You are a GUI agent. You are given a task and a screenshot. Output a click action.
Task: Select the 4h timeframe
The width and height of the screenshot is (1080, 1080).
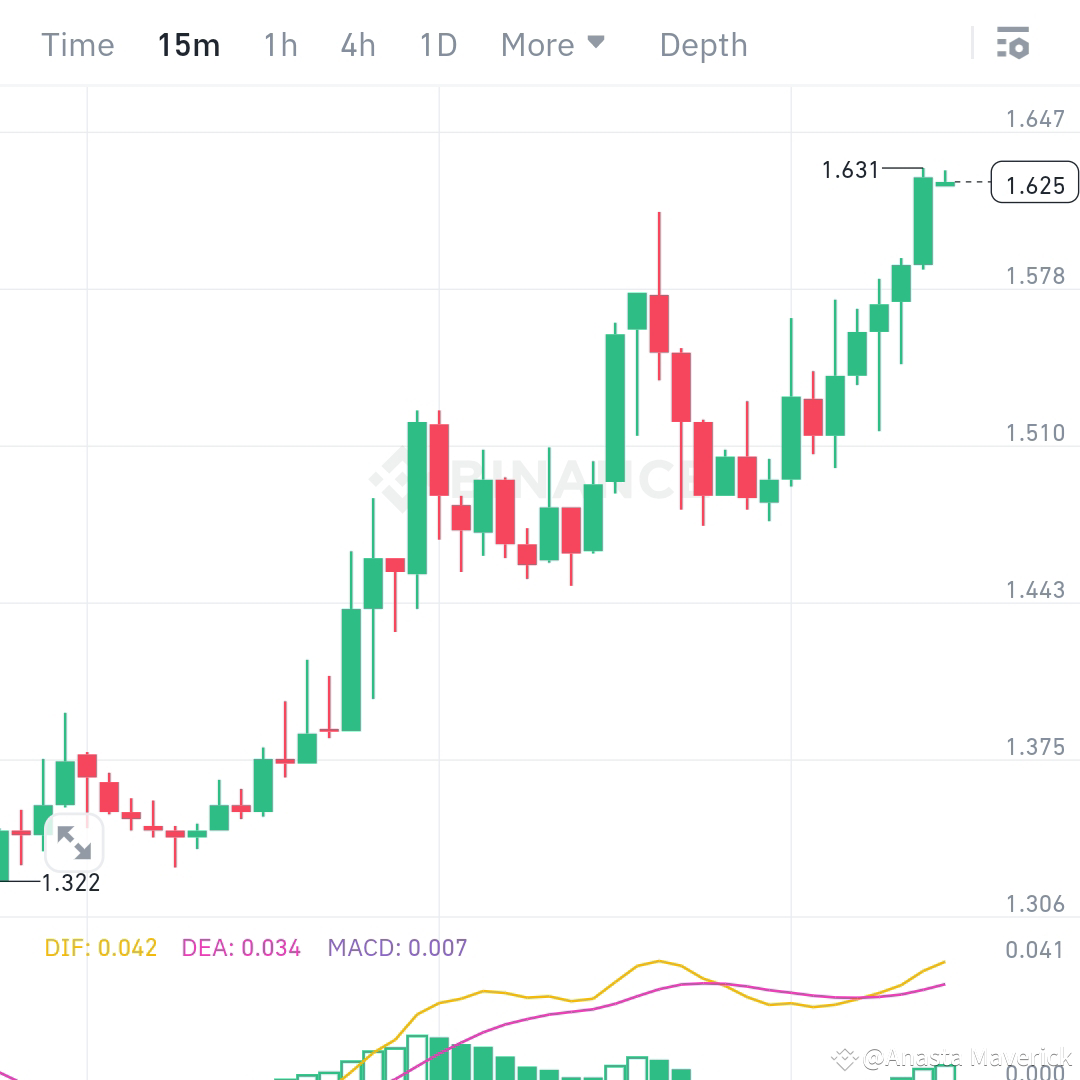point(357,44)
